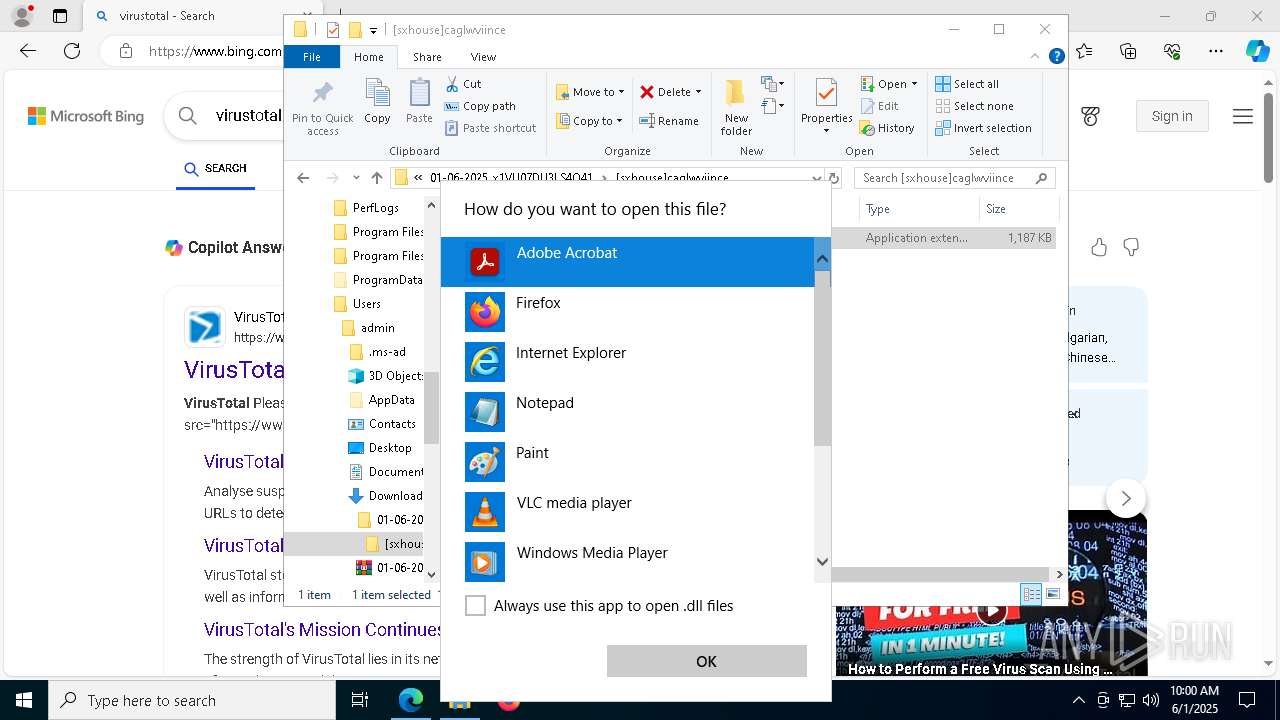The height and width of the screenshot is (720, 1280).
Task: Click Cut in Clipboard group
Action: point(464,84)
